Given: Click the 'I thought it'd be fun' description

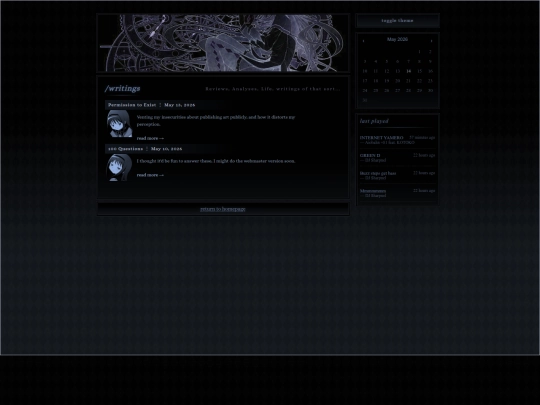Looking at the screenshot, I should click(x=216, y=161).
